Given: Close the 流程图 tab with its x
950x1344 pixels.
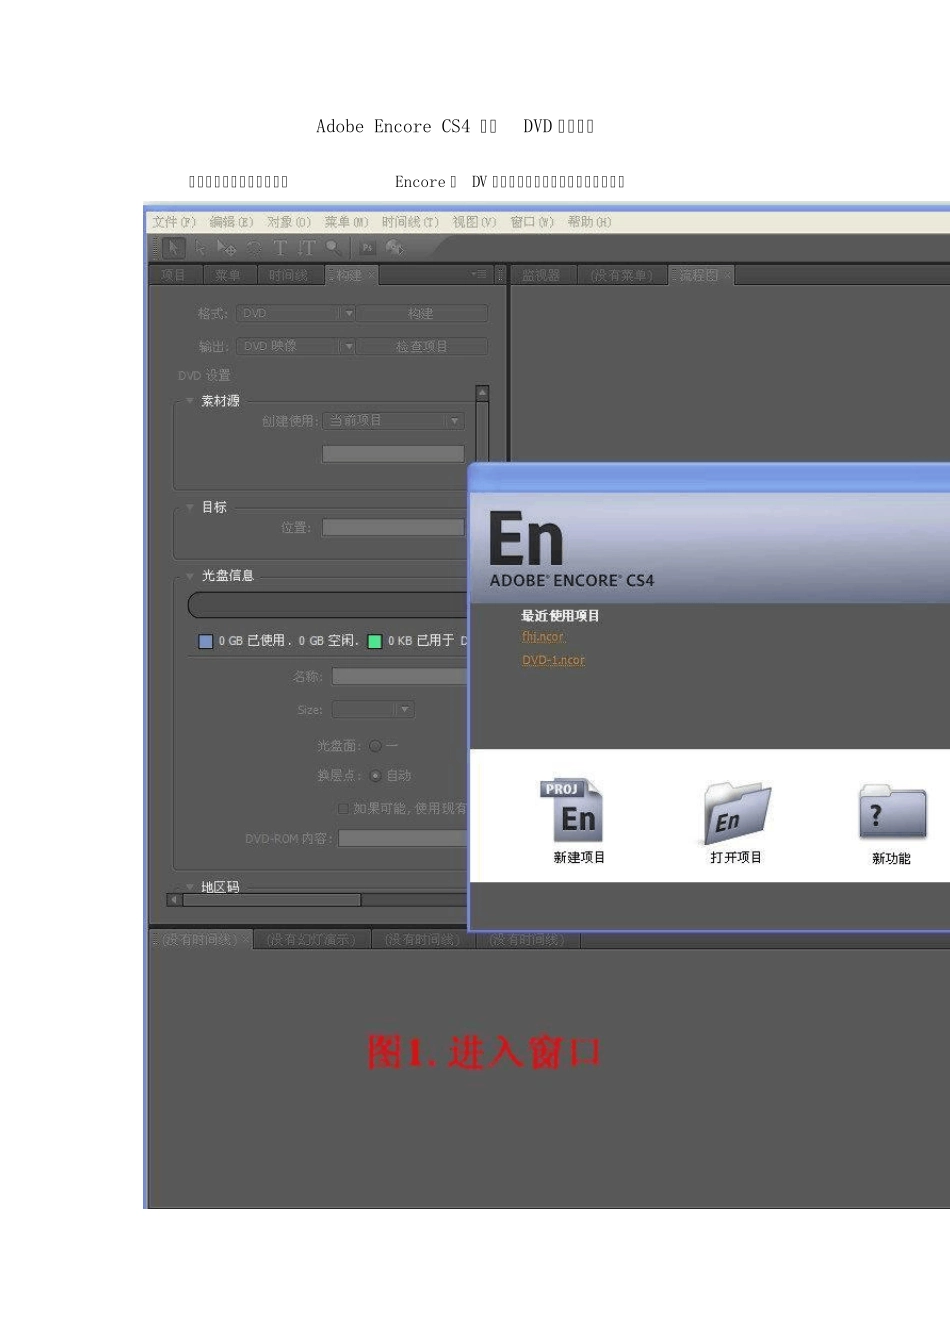Looking at the screenshot, I should click(728, 275).
